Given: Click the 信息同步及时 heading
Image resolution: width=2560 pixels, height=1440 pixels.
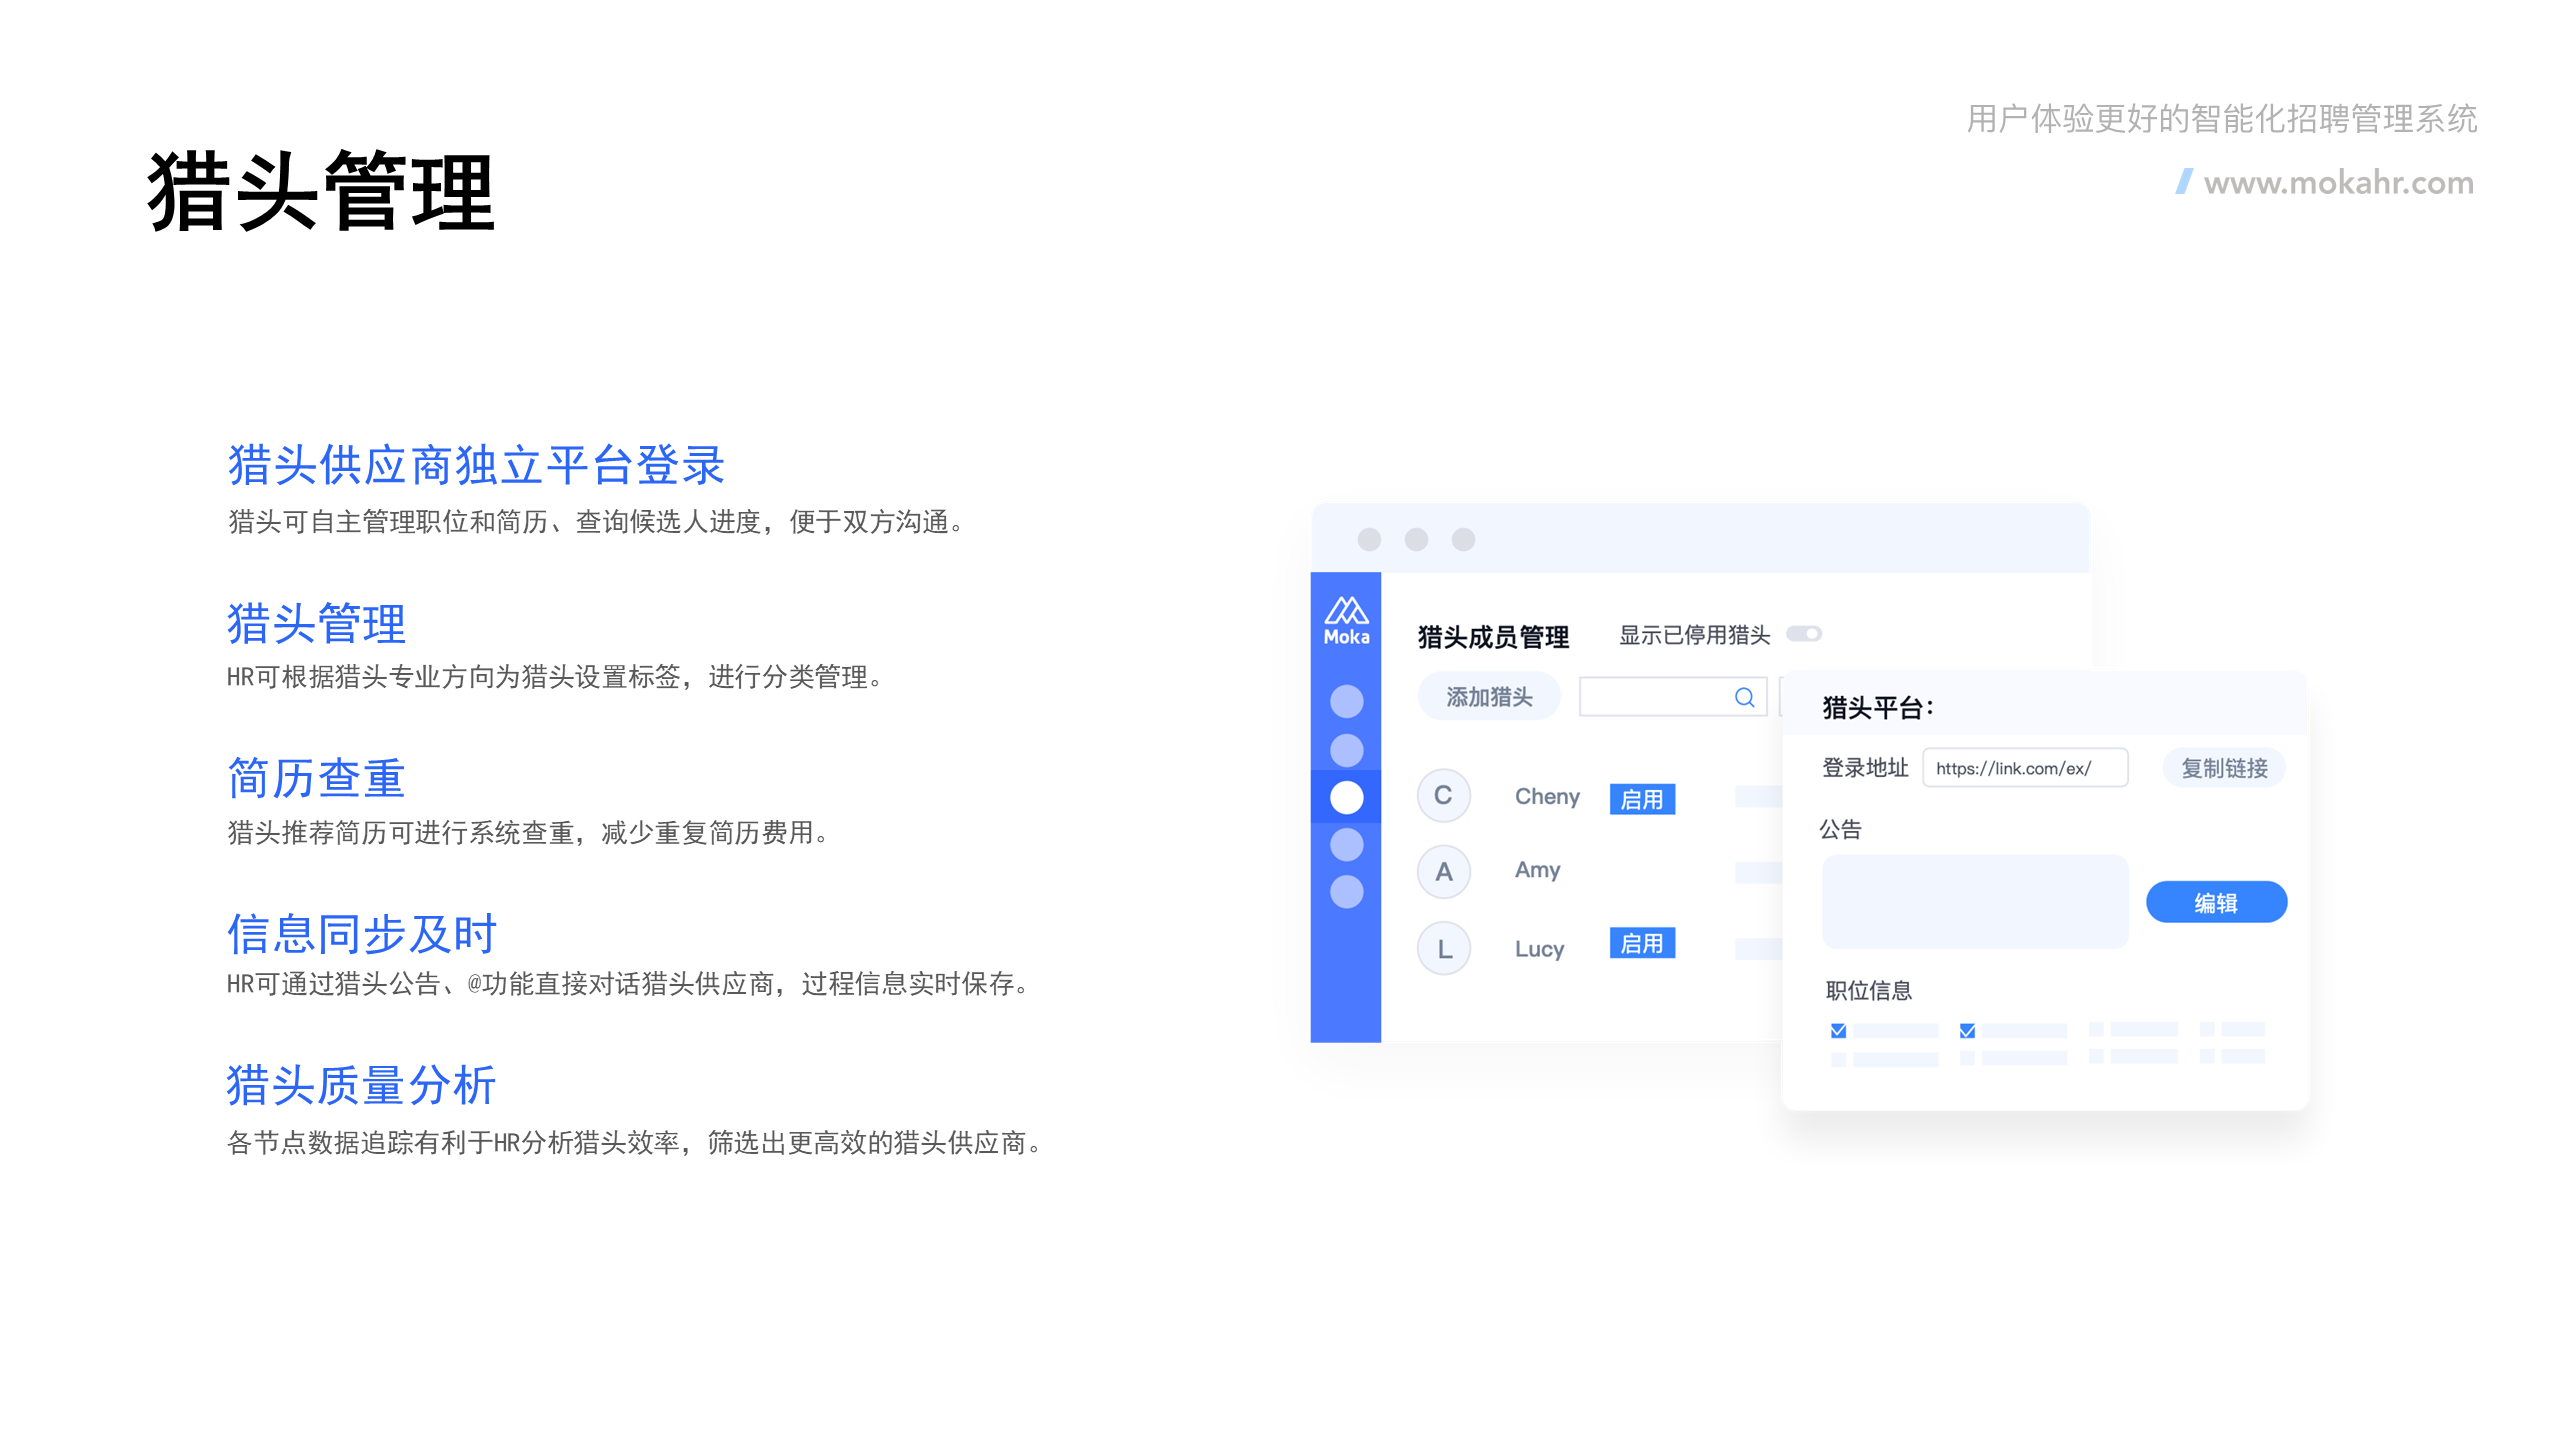Looking at the screenshot, I should tap(362, 934).
